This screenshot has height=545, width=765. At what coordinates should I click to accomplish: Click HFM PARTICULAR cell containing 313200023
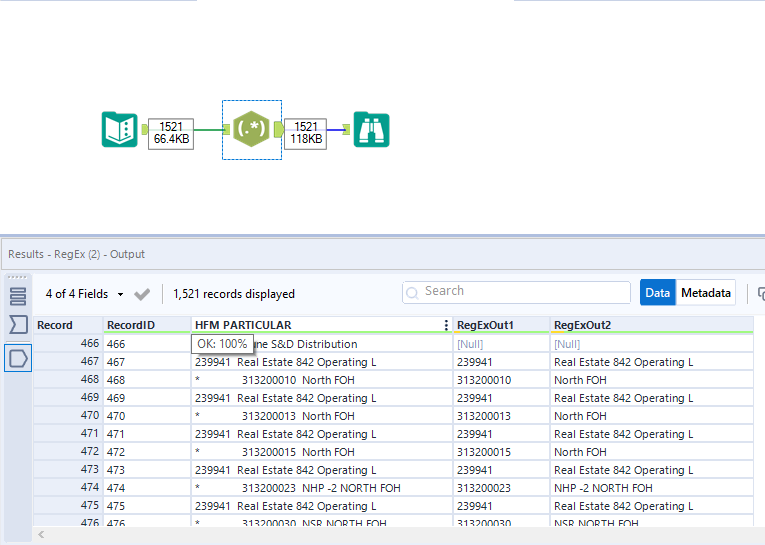[322, 488]
